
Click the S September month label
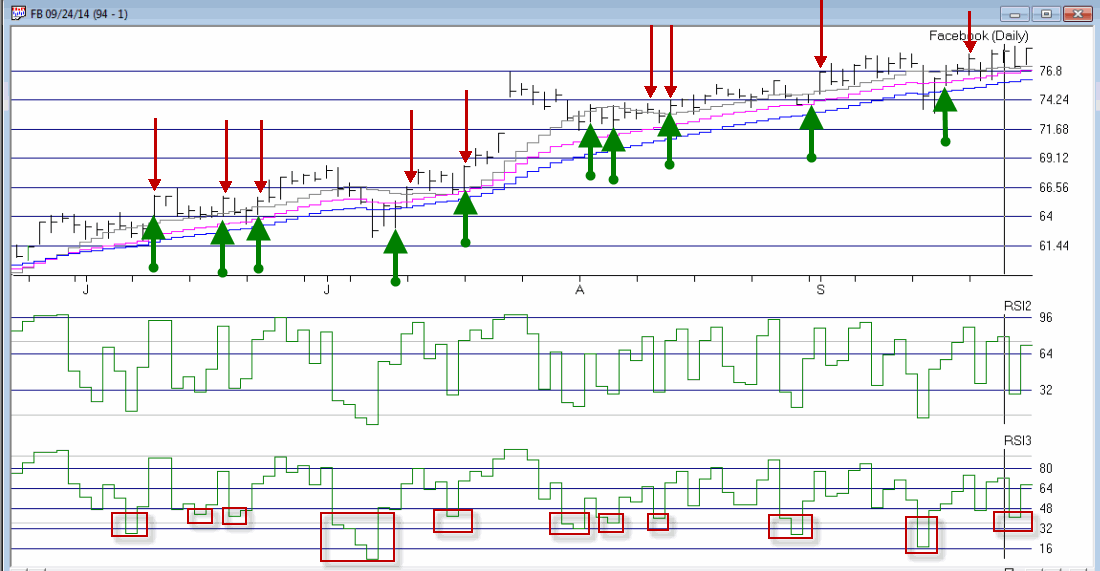820,289
